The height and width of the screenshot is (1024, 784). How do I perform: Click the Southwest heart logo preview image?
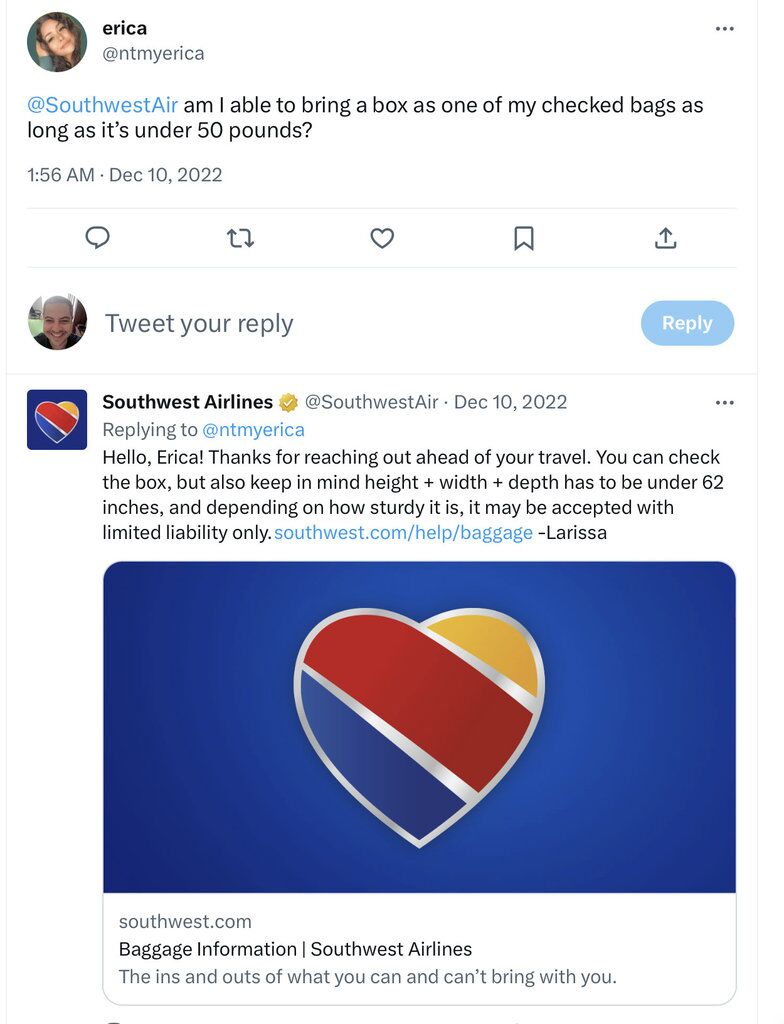pyautogui.click(x=419, y=726)
